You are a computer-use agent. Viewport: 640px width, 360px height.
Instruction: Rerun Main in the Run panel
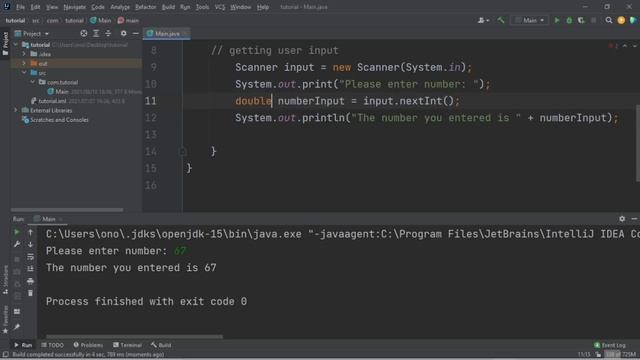click(x=17, y=232)
